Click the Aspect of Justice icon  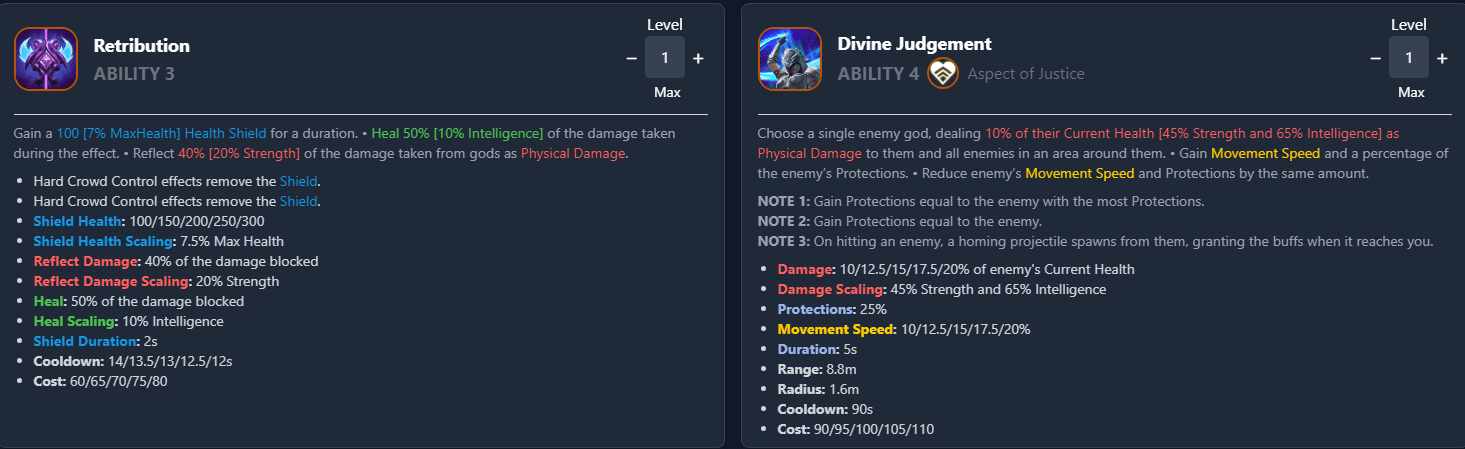[942, 74]
